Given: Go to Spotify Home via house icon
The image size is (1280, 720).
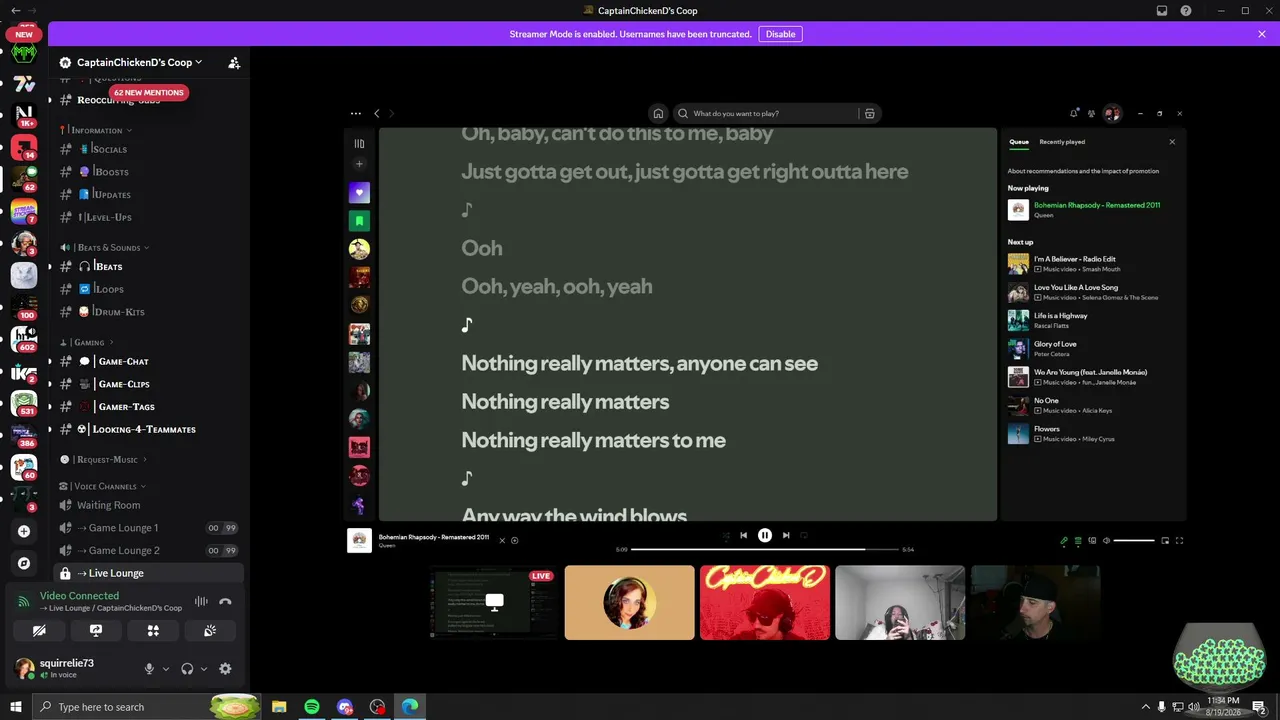Looking at the screenshot, I should 658,114.
